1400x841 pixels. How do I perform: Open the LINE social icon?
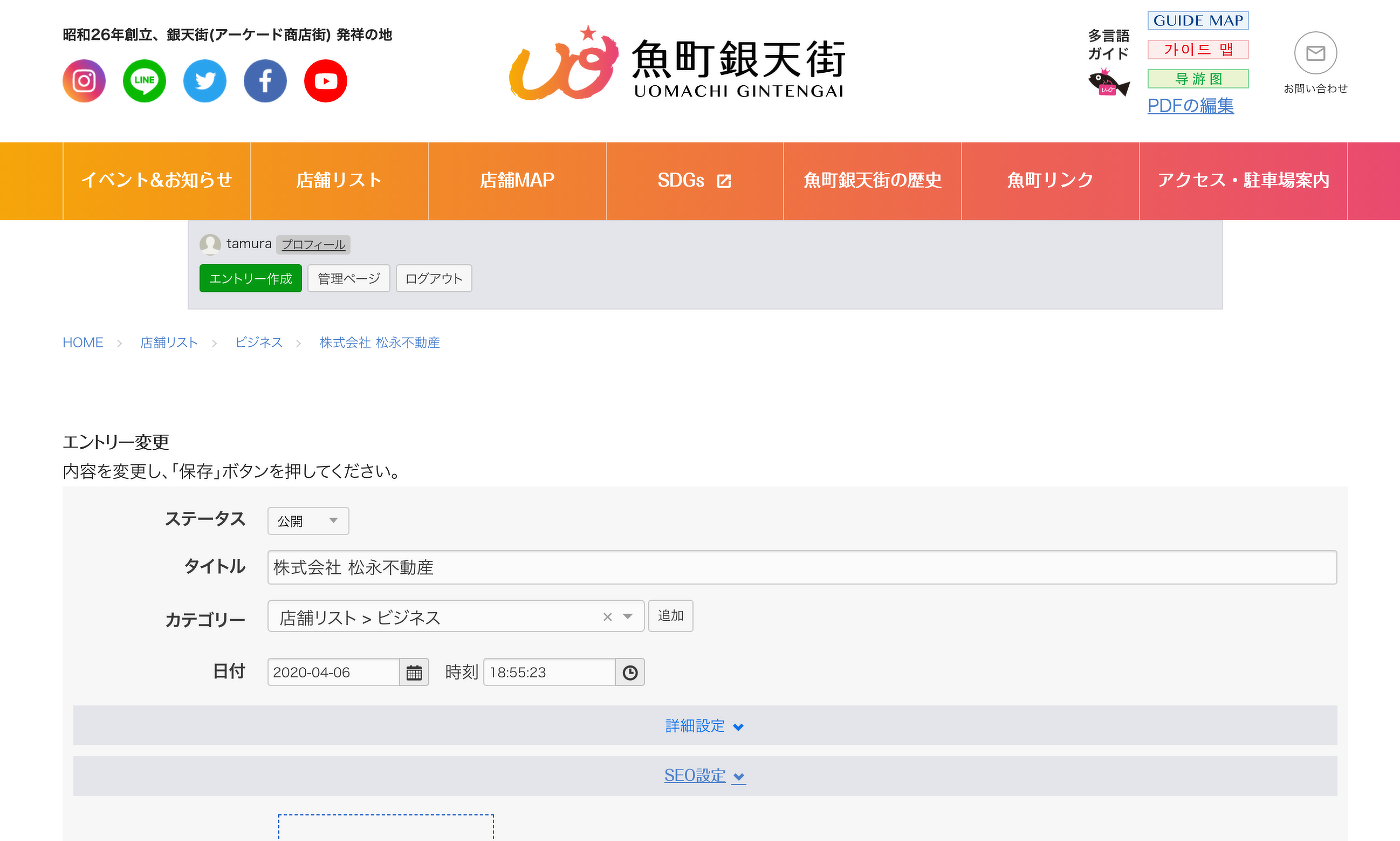tap(145, 81)
